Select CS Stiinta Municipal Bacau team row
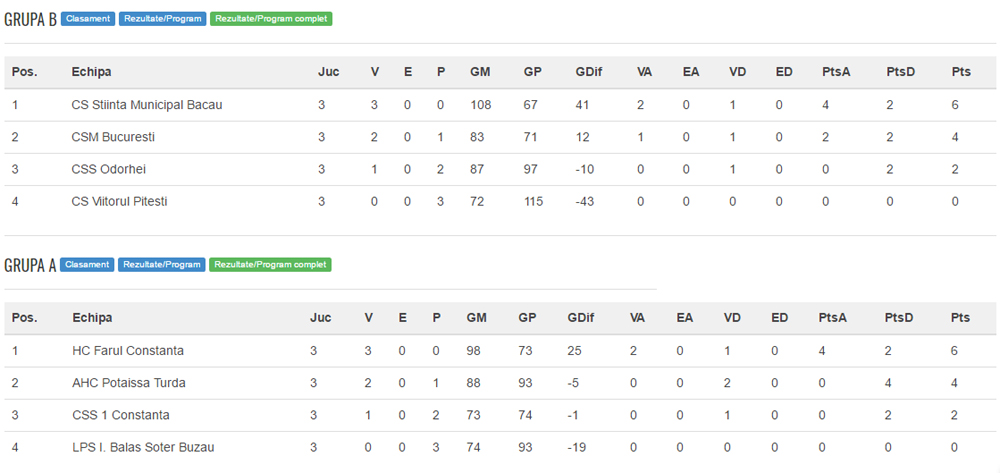 coord(147,105)
